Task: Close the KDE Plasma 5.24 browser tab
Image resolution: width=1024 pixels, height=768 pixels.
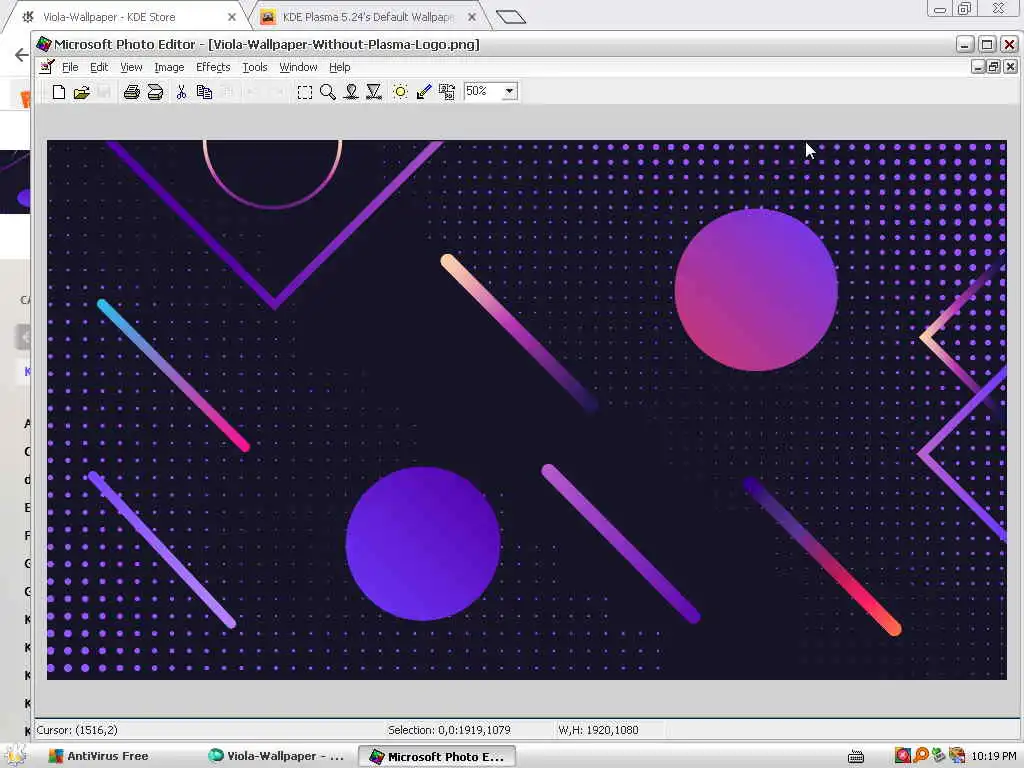Action: [x=472, y=18]
